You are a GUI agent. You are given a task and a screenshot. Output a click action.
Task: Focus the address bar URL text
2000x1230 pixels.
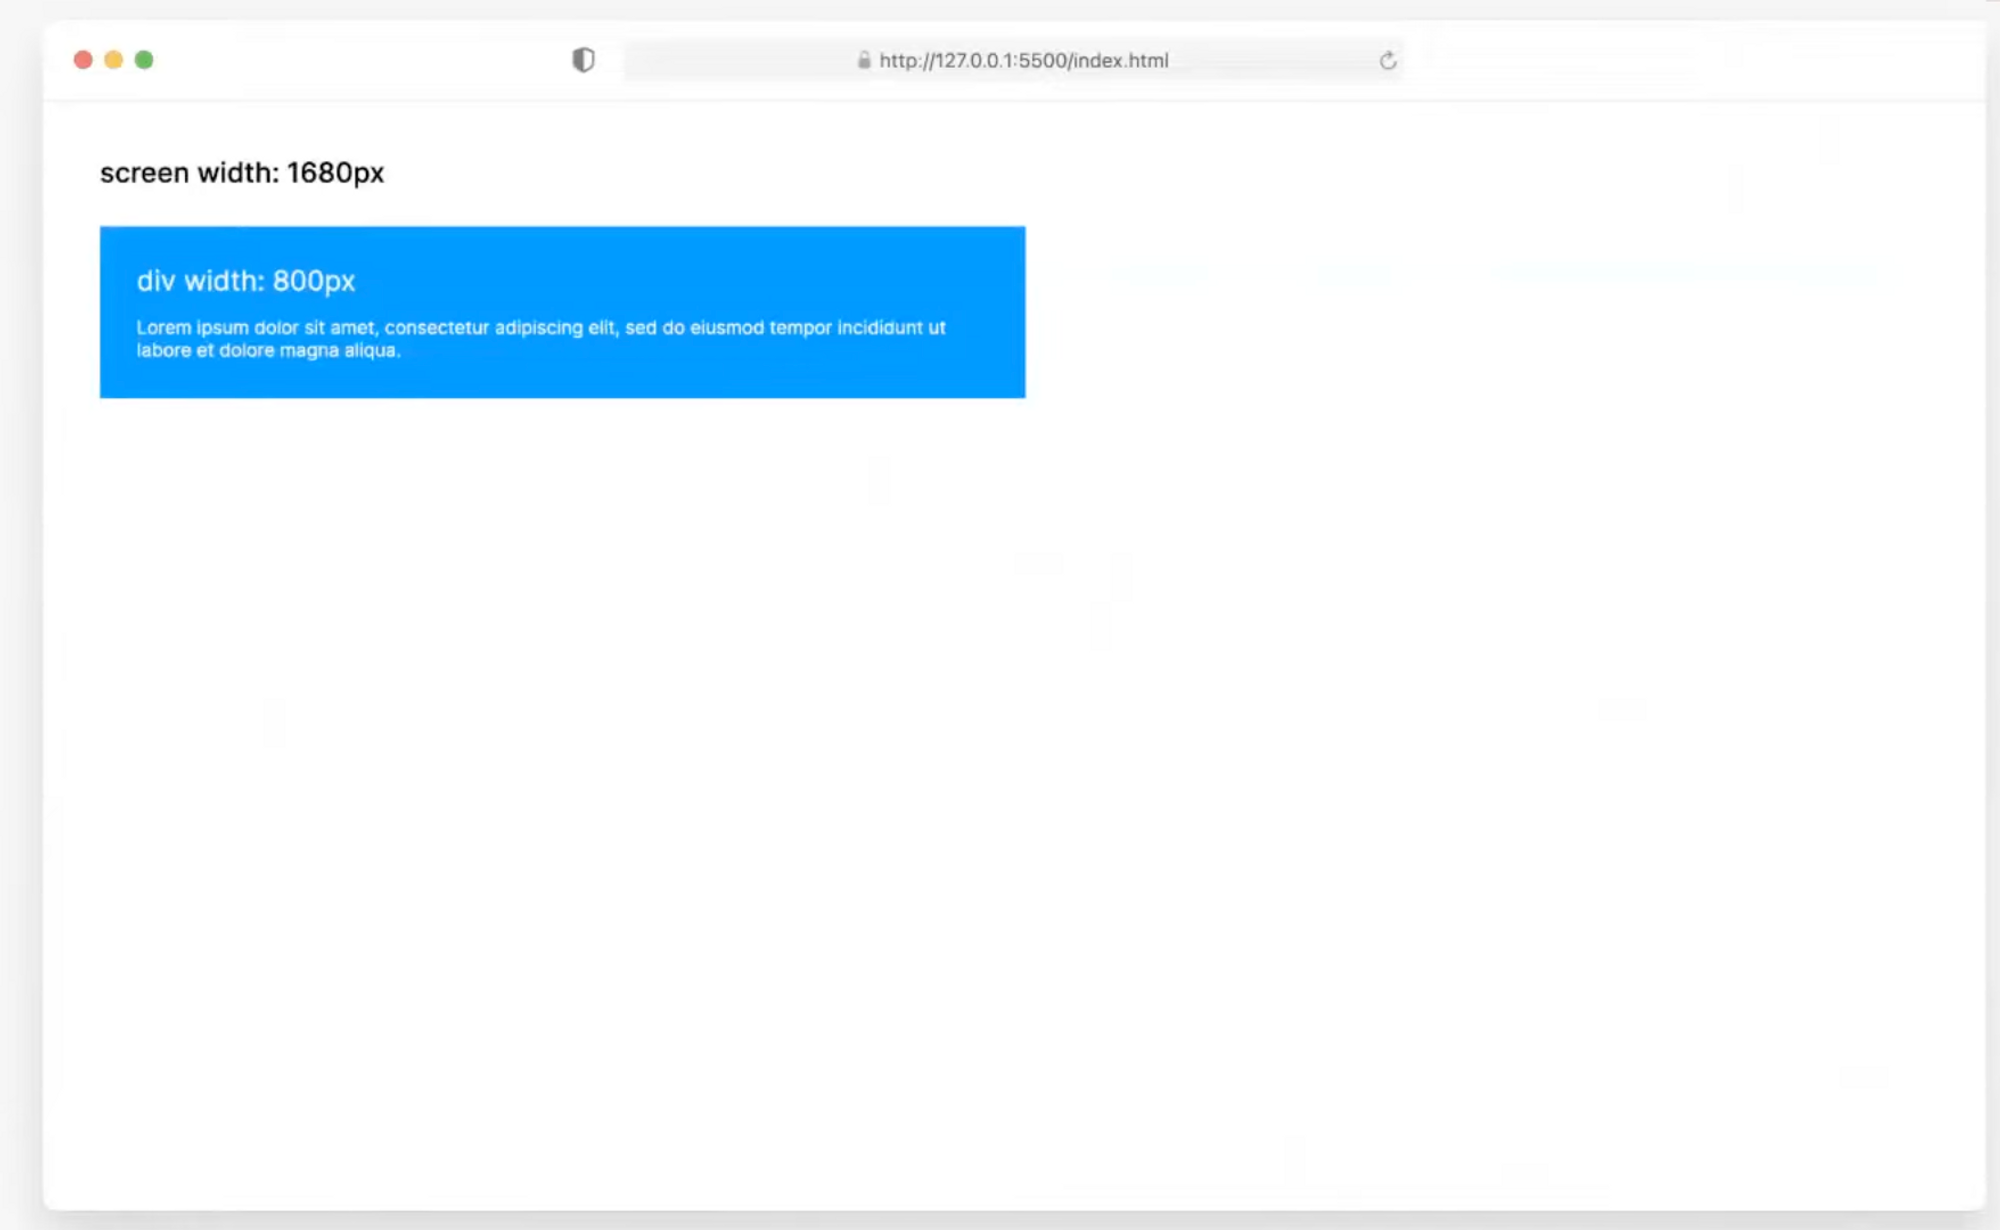(1023, 61)
